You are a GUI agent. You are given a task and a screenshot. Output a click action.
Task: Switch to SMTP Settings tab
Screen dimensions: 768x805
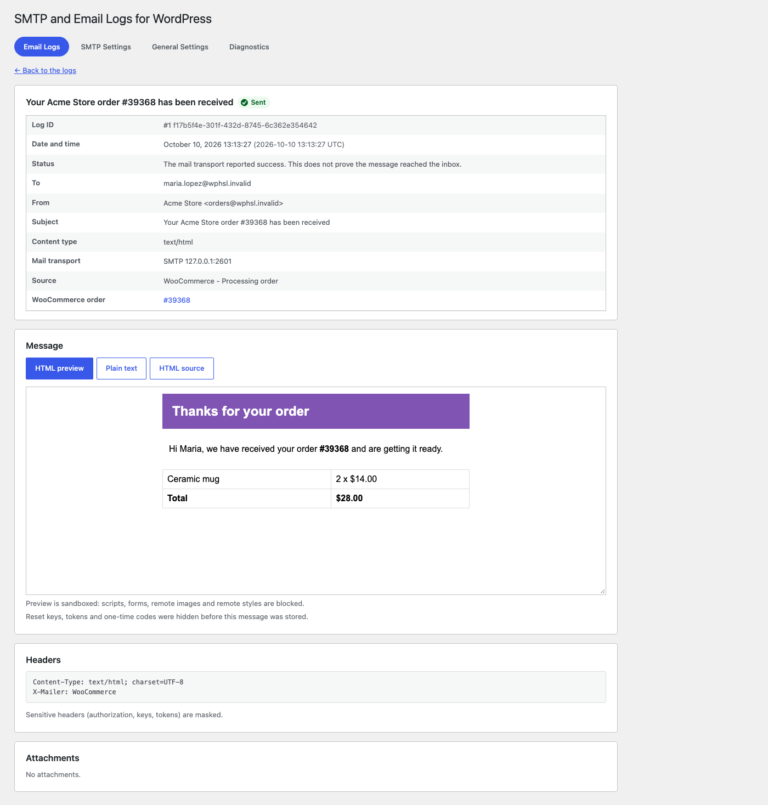(106, 47)
